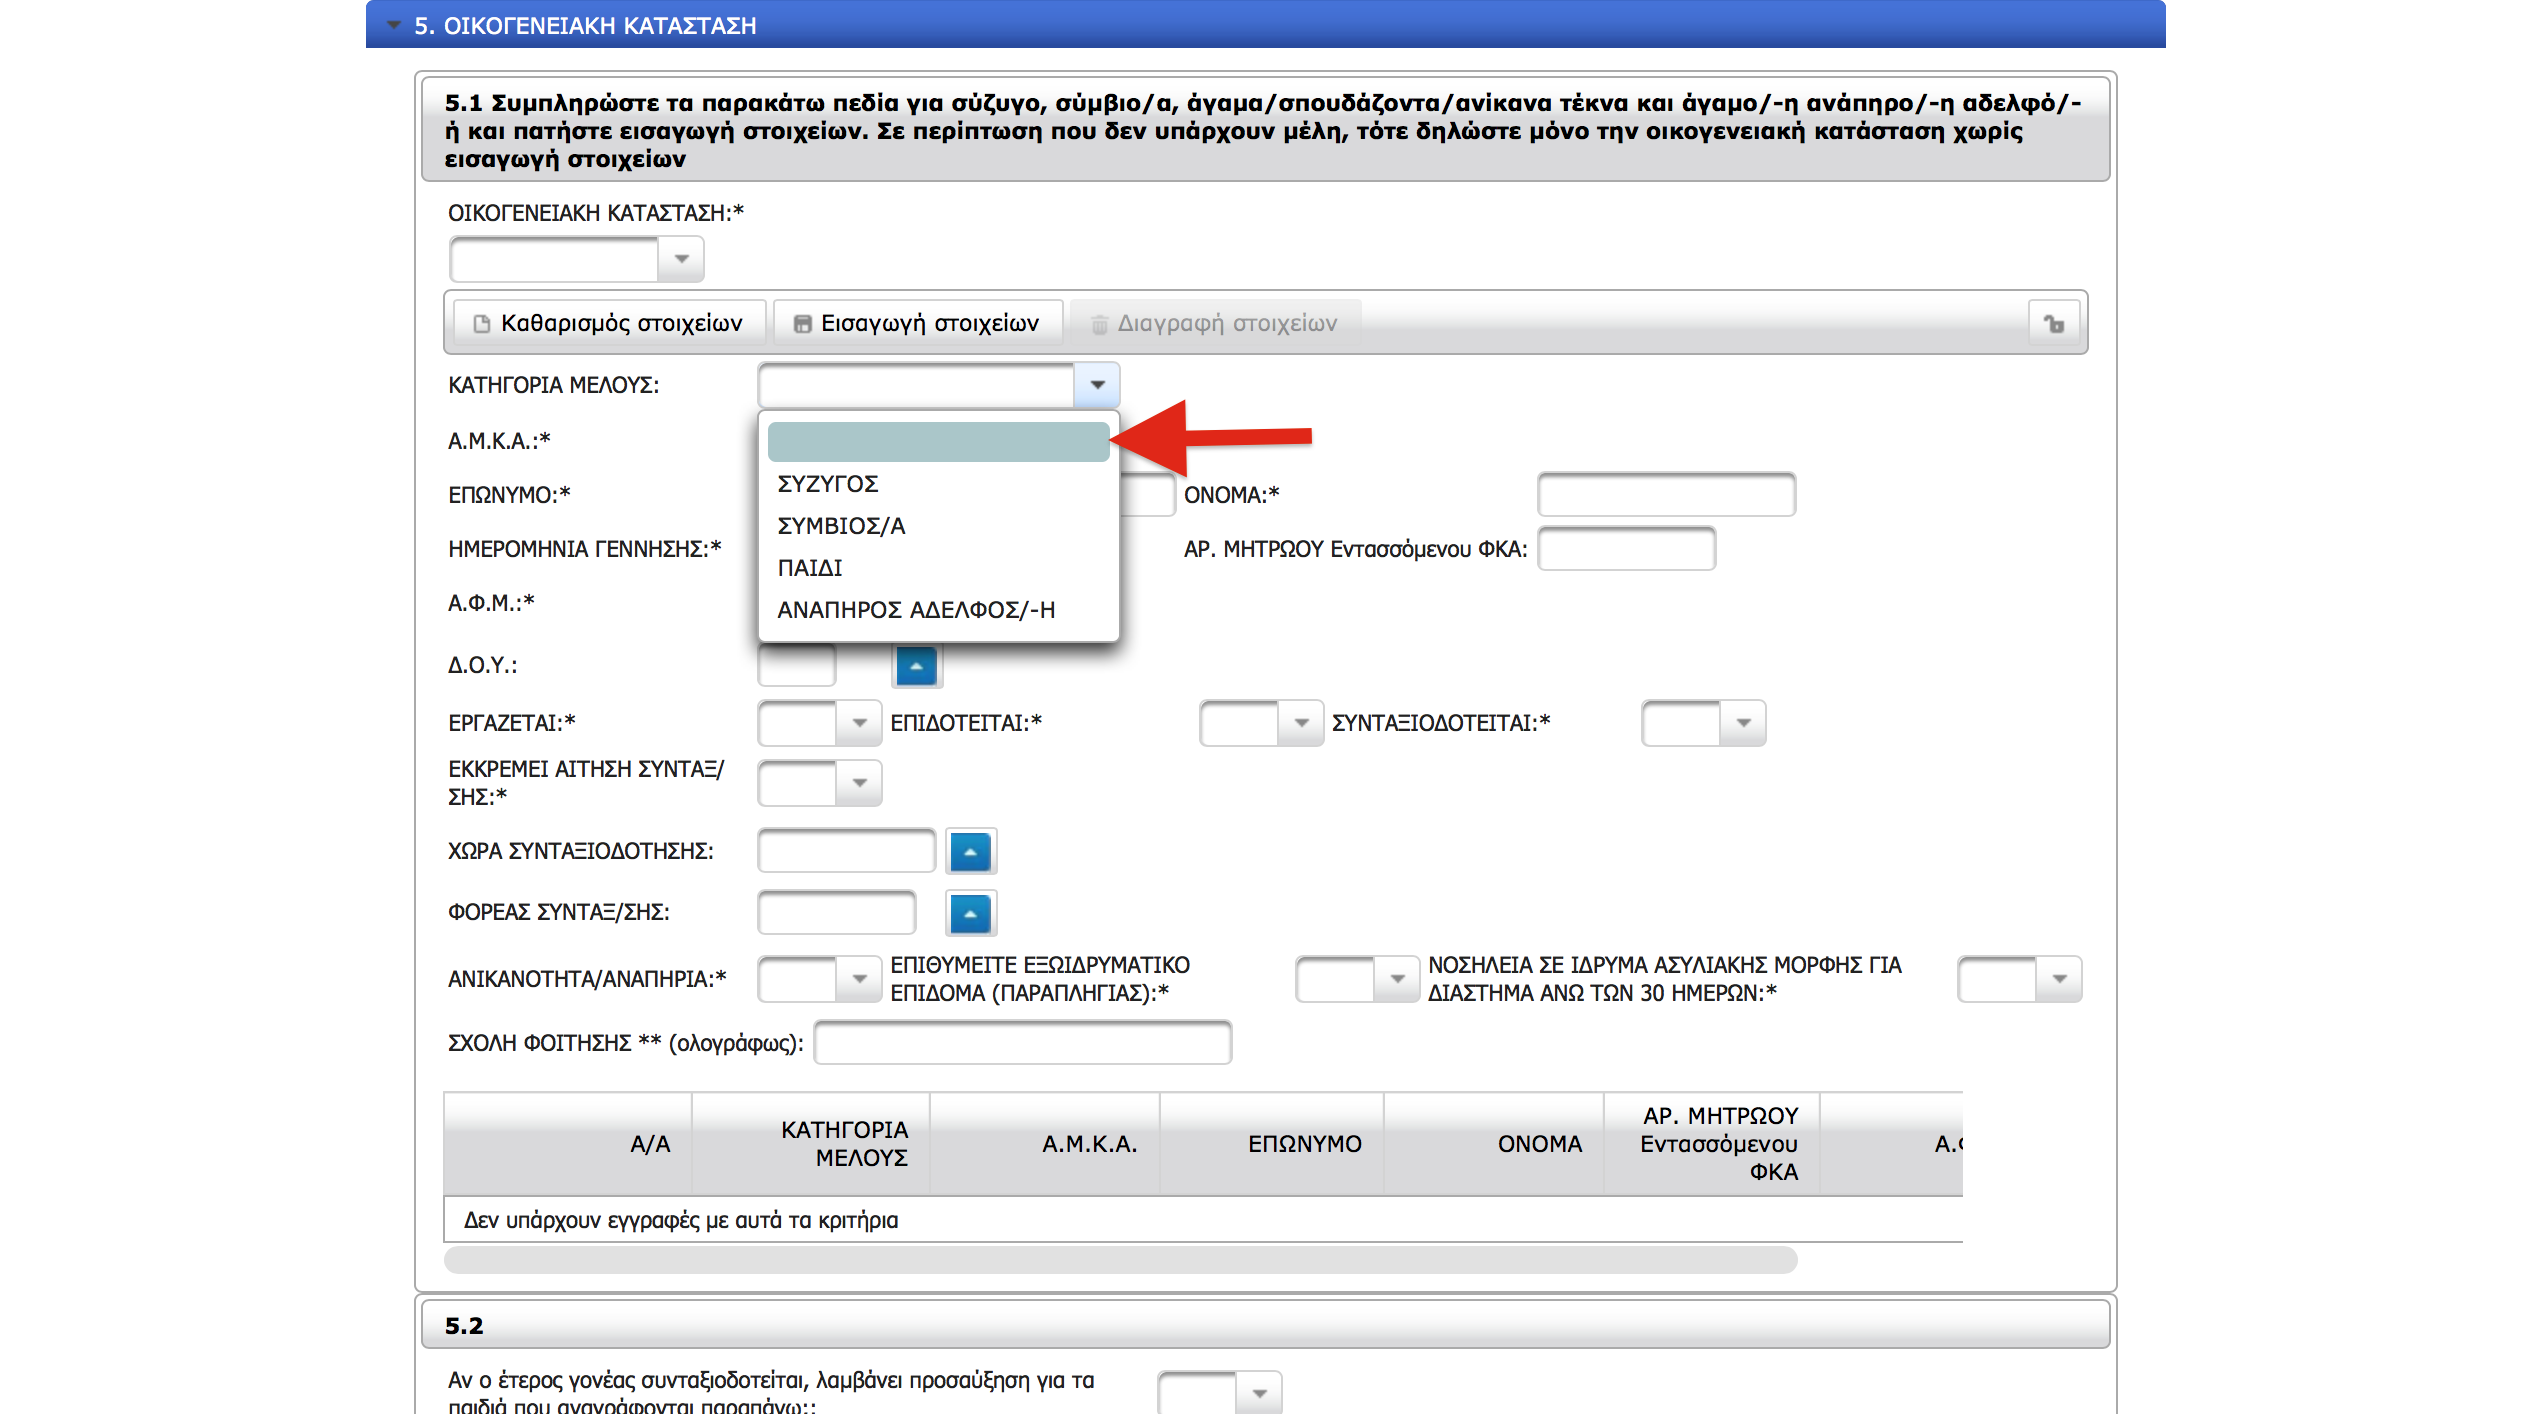
Task: Click blue lookup arrow for ΦΟΡΕΑΣ ΣΥΝΤΑΞ/ΣΗΣ
Action: 970,913
